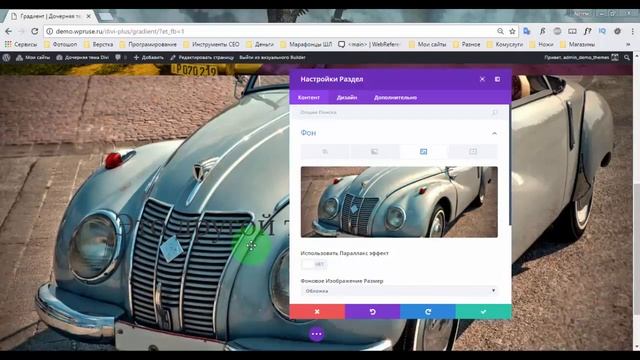Open the Фотошоп bookmarks folder
This screenshot has height=360, width=640.
[60, 44]
